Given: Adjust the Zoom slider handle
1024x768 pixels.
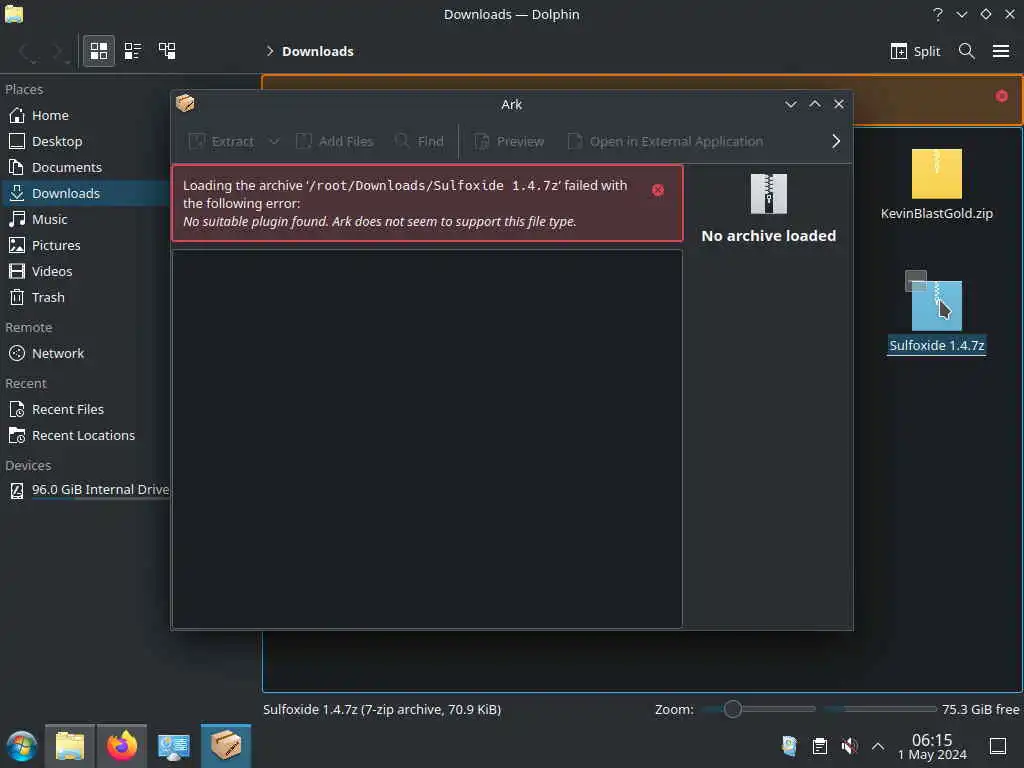Looking at the screenshot, I should [x=733, y=709].
